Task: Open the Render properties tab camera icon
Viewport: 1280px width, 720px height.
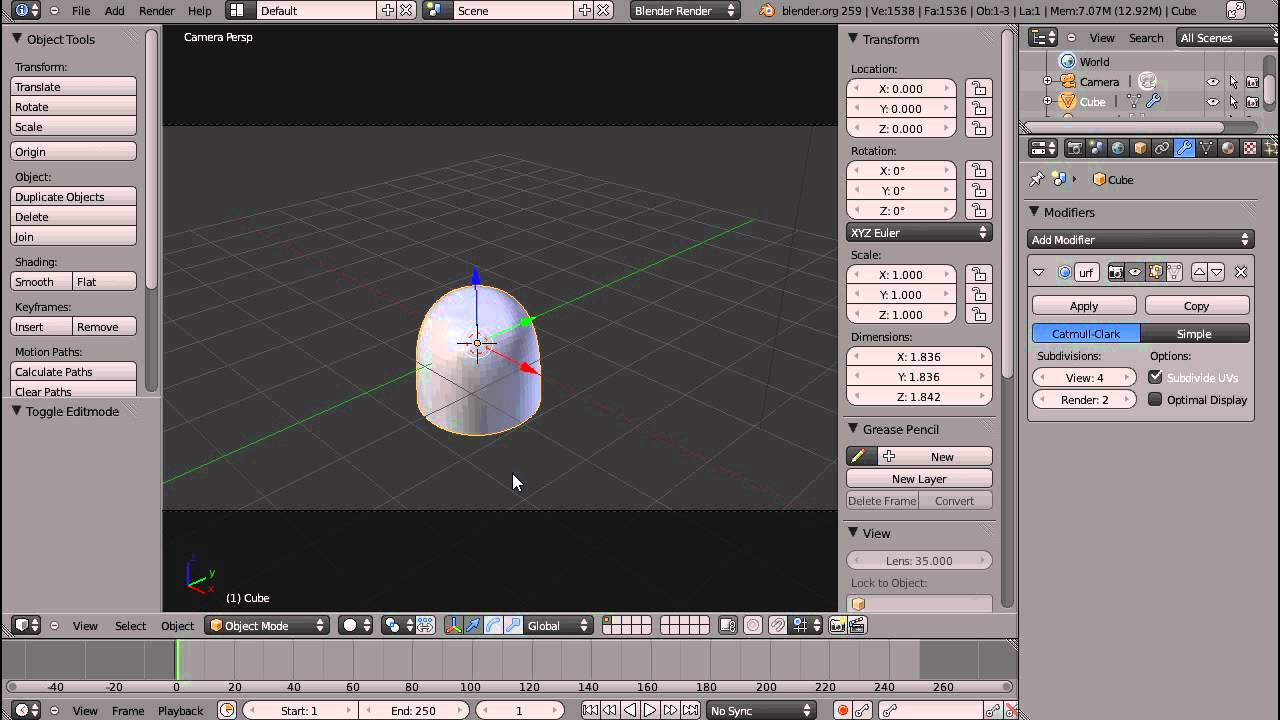Action: 1074,148
